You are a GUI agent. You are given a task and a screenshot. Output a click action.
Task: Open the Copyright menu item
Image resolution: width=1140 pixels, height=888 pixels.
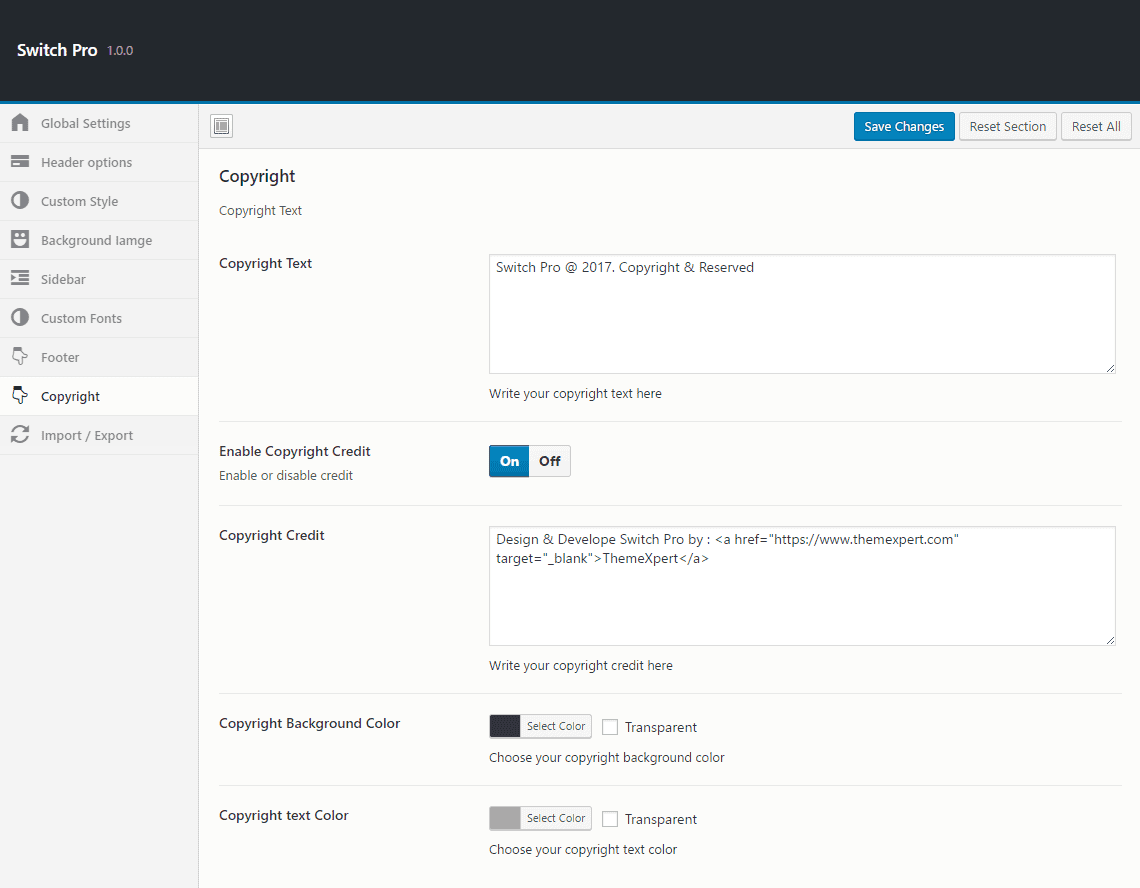[x=70, y=396]
